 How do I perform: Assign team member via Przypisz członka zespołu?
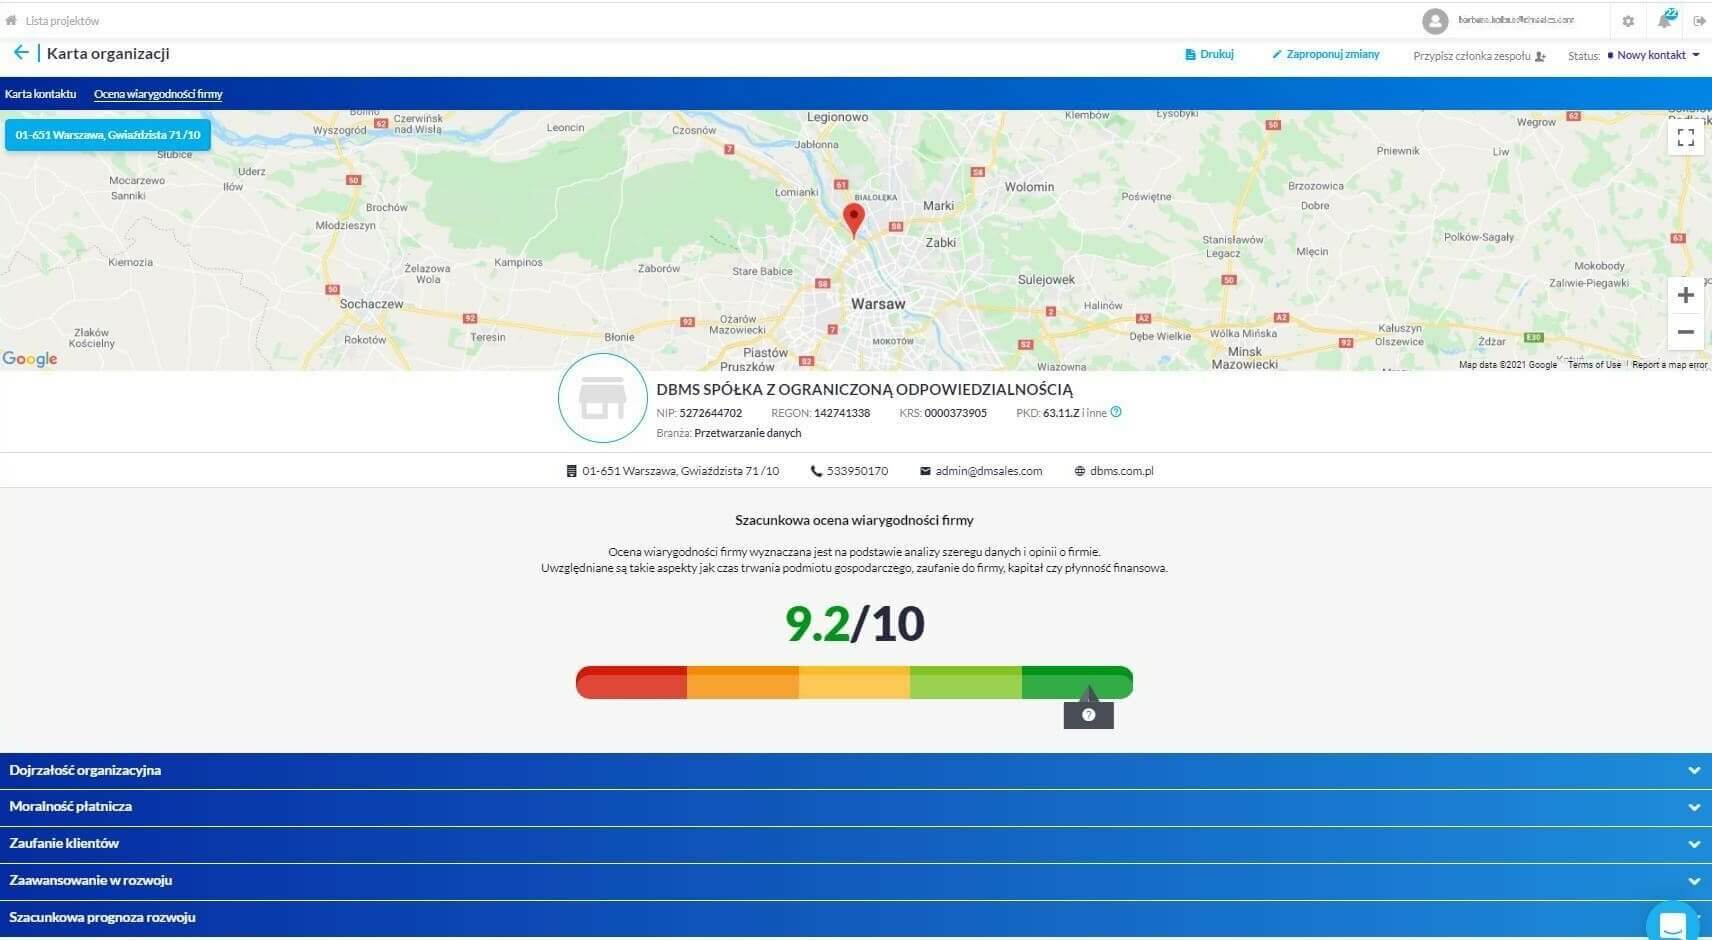[x=1479, y=56]
